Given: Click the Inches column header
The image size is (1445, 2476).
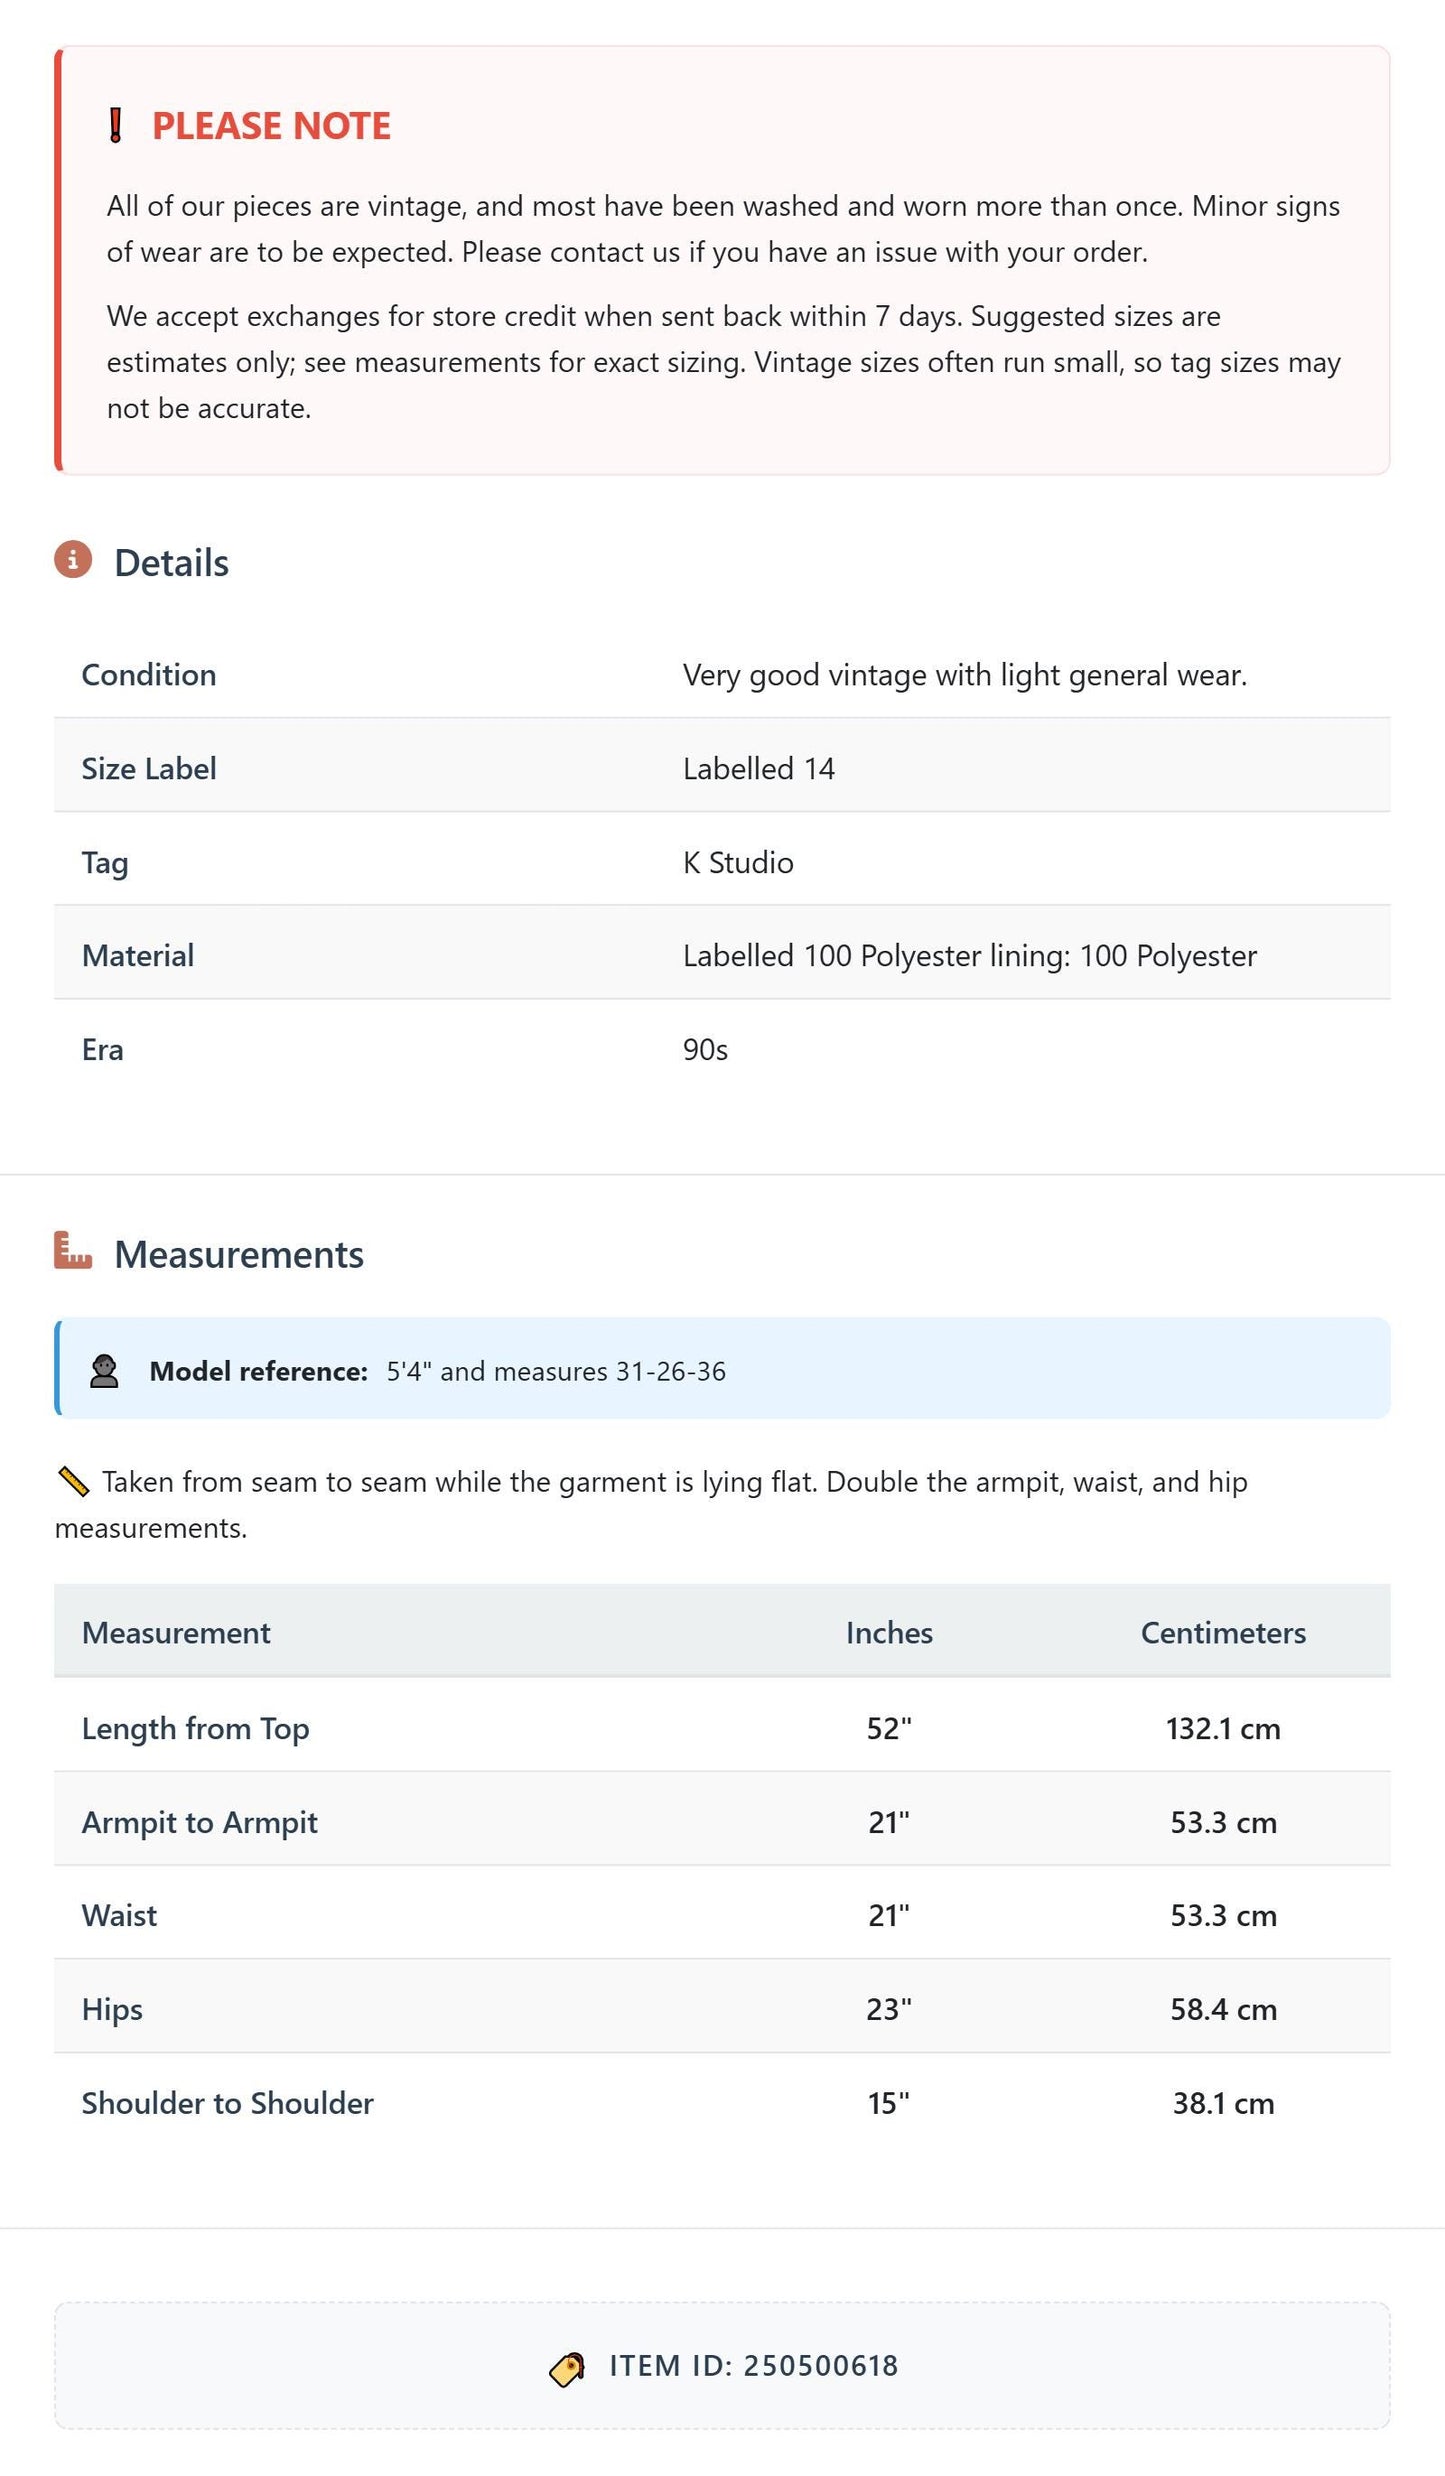Looking at the screenshot, I should click(889, 1633).
